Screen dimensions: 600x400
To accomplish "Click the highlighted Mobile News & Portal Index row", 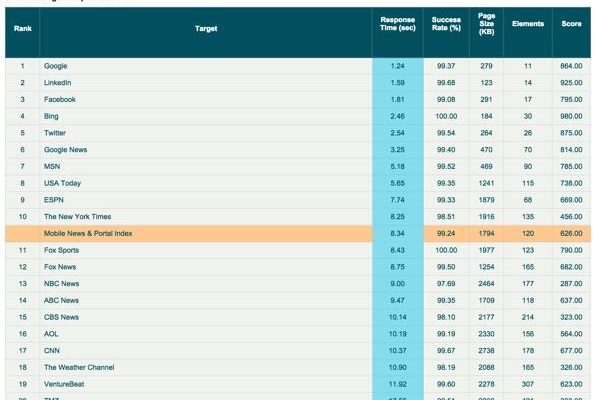I will point(88,234).
